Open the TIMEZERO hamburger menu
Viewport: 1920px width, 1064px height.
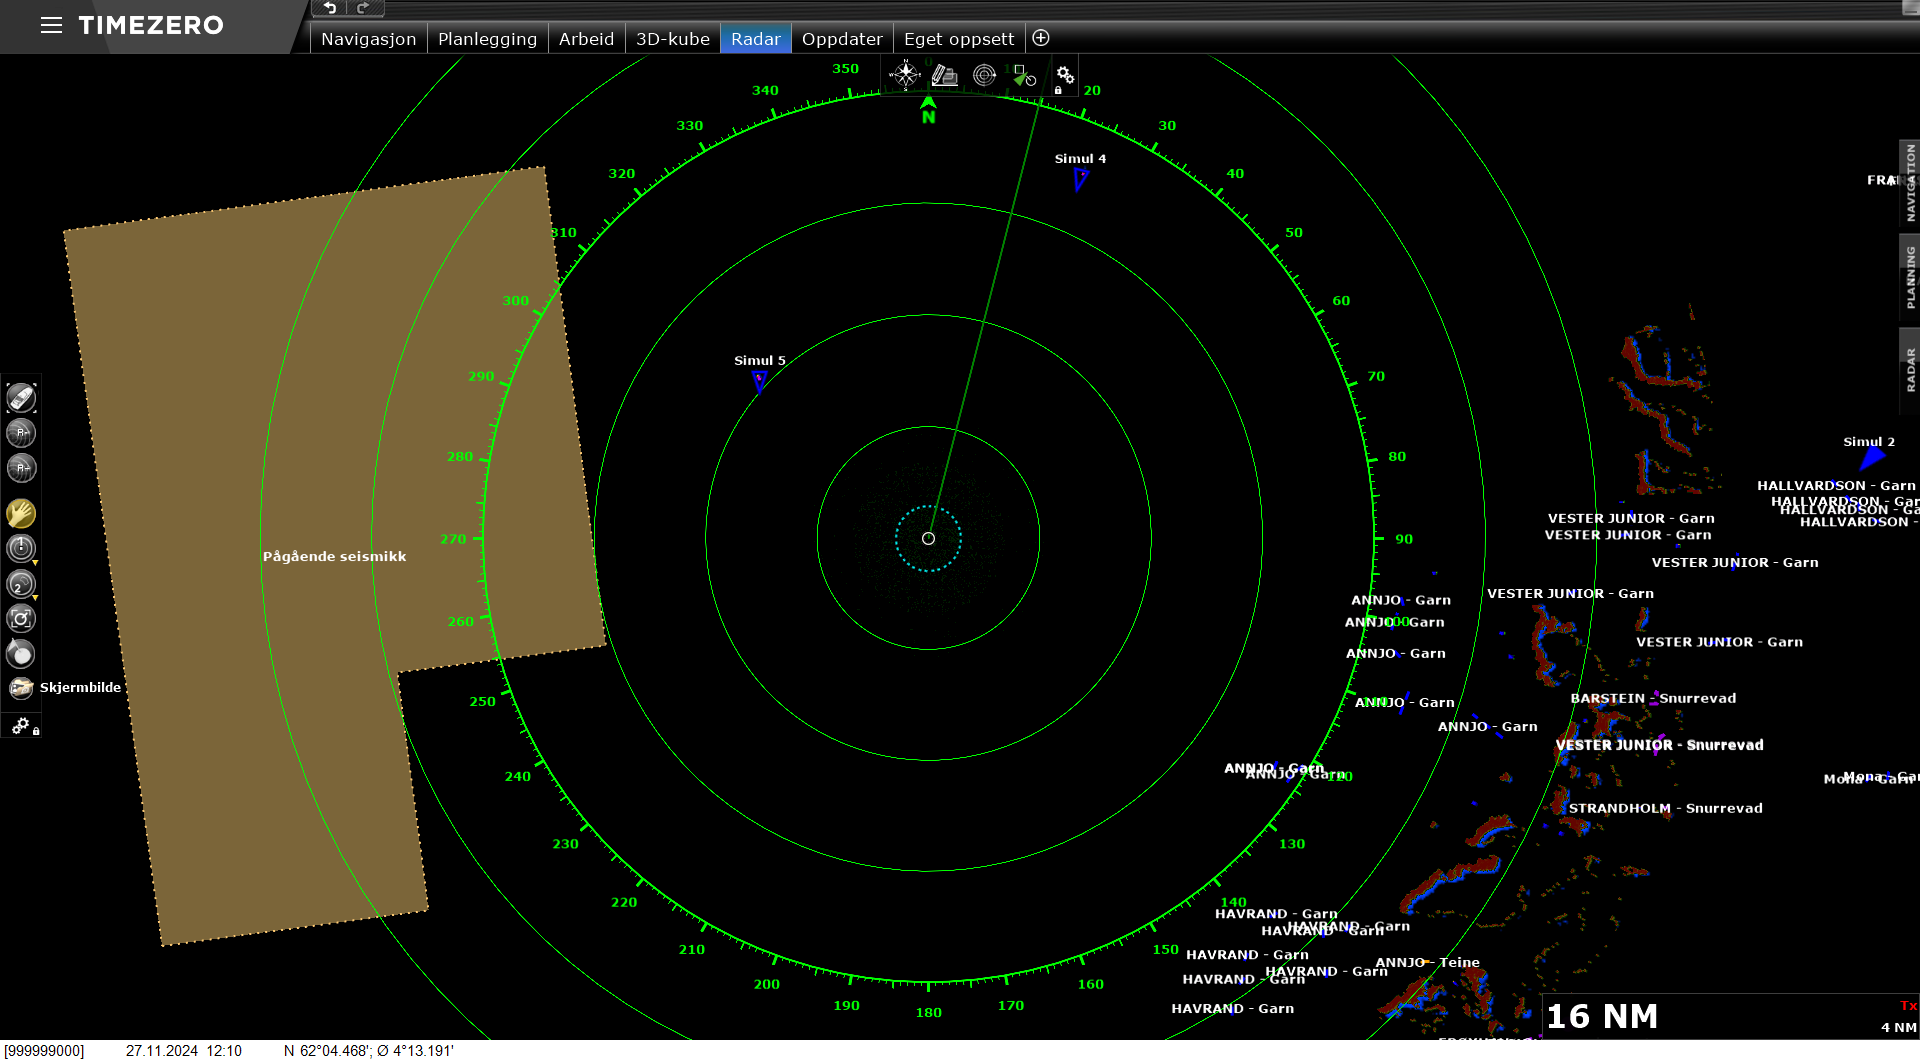[x=51, y=25]
